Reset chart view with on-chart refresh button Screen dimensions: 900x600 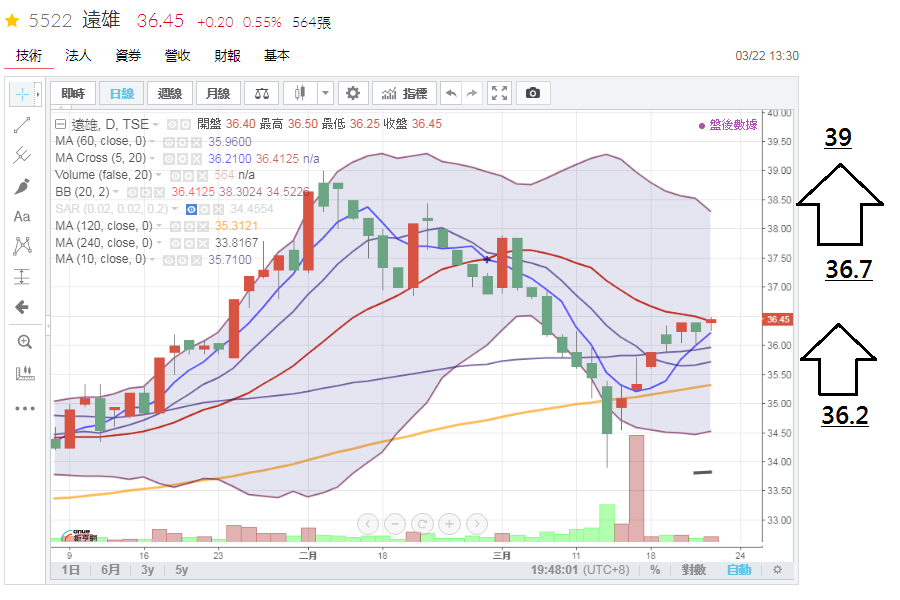[x=422, y=524]
